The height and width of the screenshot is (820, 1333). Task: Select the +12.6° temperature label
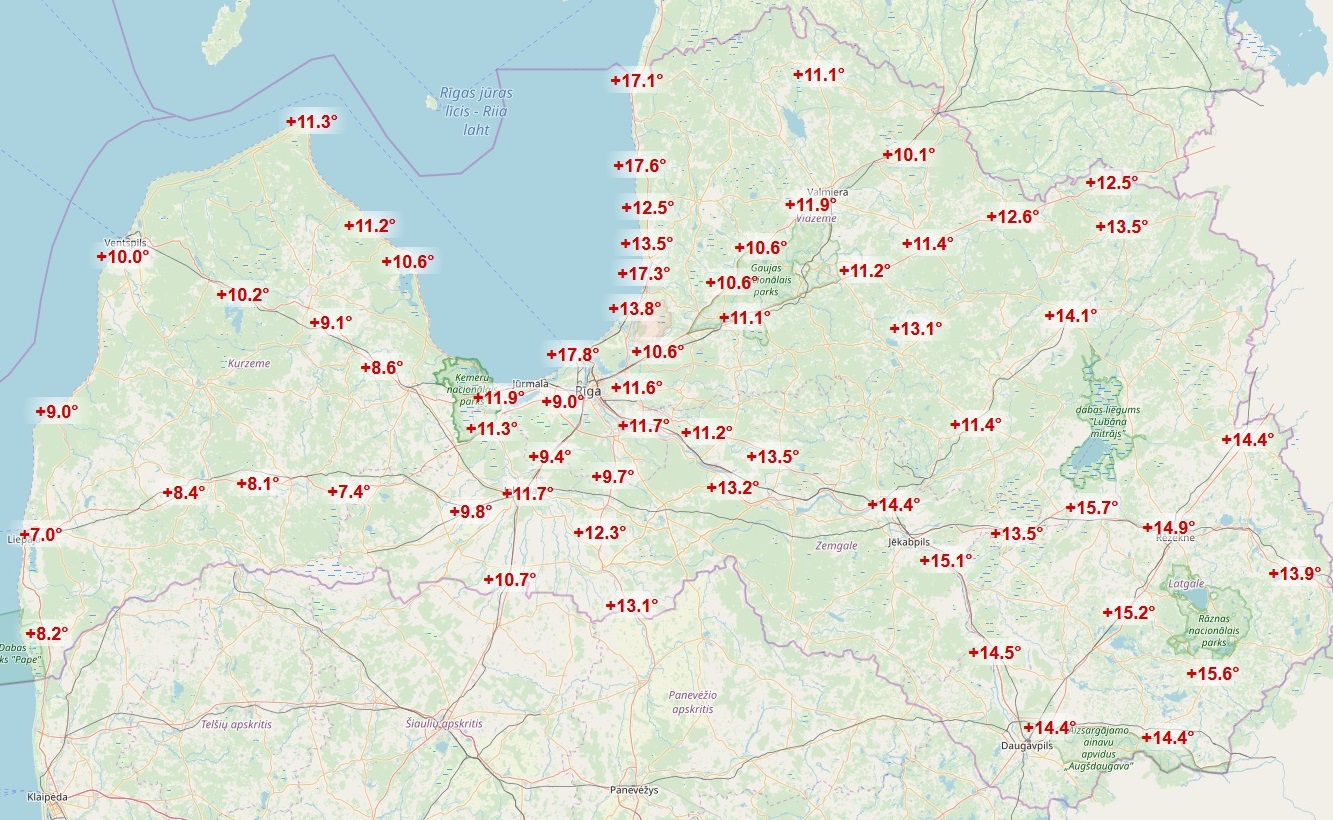1013,217
